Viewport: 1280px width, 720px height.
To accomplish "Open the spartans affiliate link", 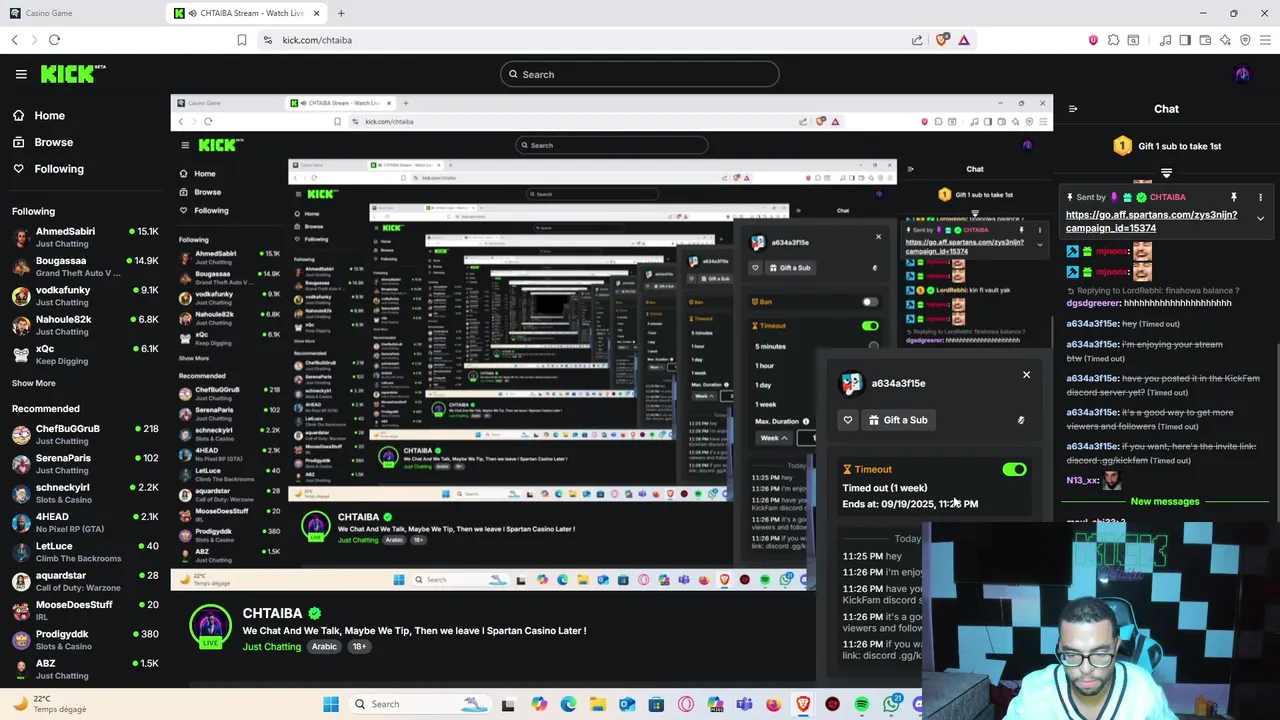I will (x=1151, y=221).
